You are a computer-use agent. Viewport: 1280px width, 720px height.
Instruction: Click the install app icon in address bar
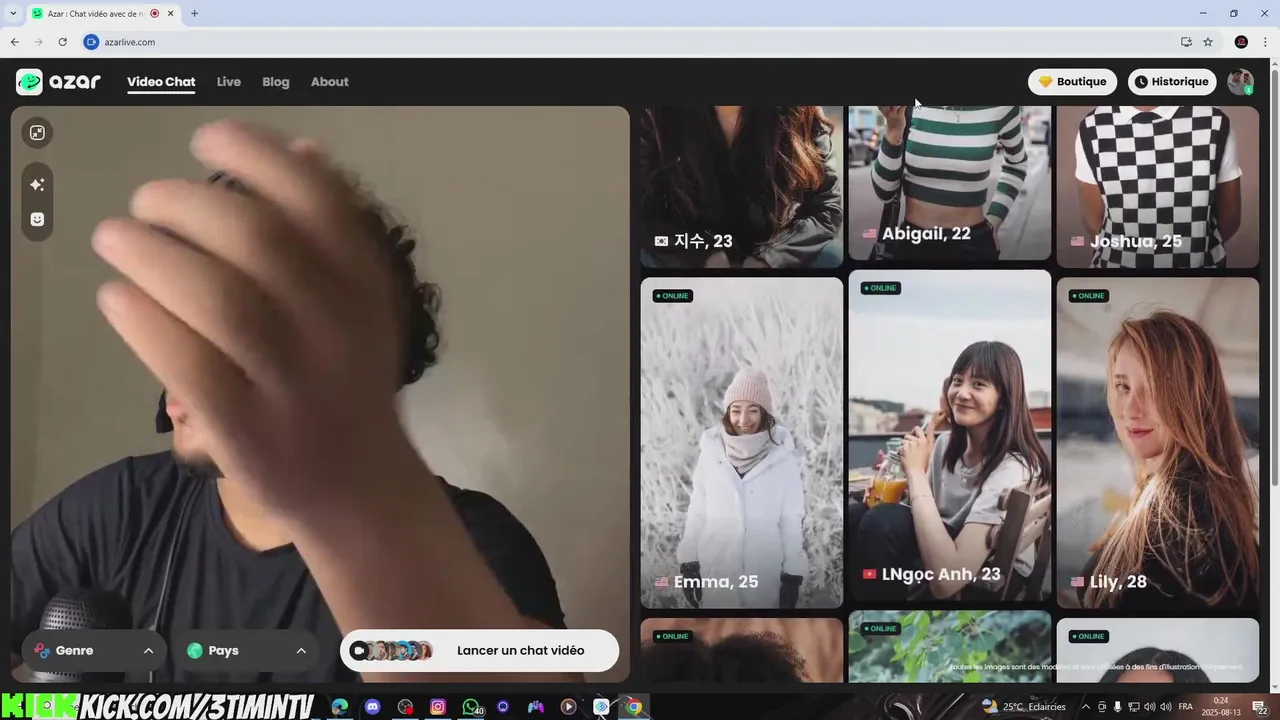click(1186, 42)
